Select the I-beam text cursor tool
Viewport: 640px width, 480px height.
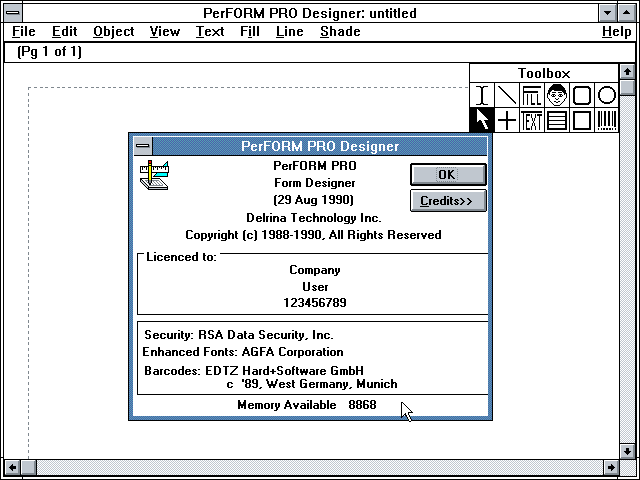(x=482, y=95)
